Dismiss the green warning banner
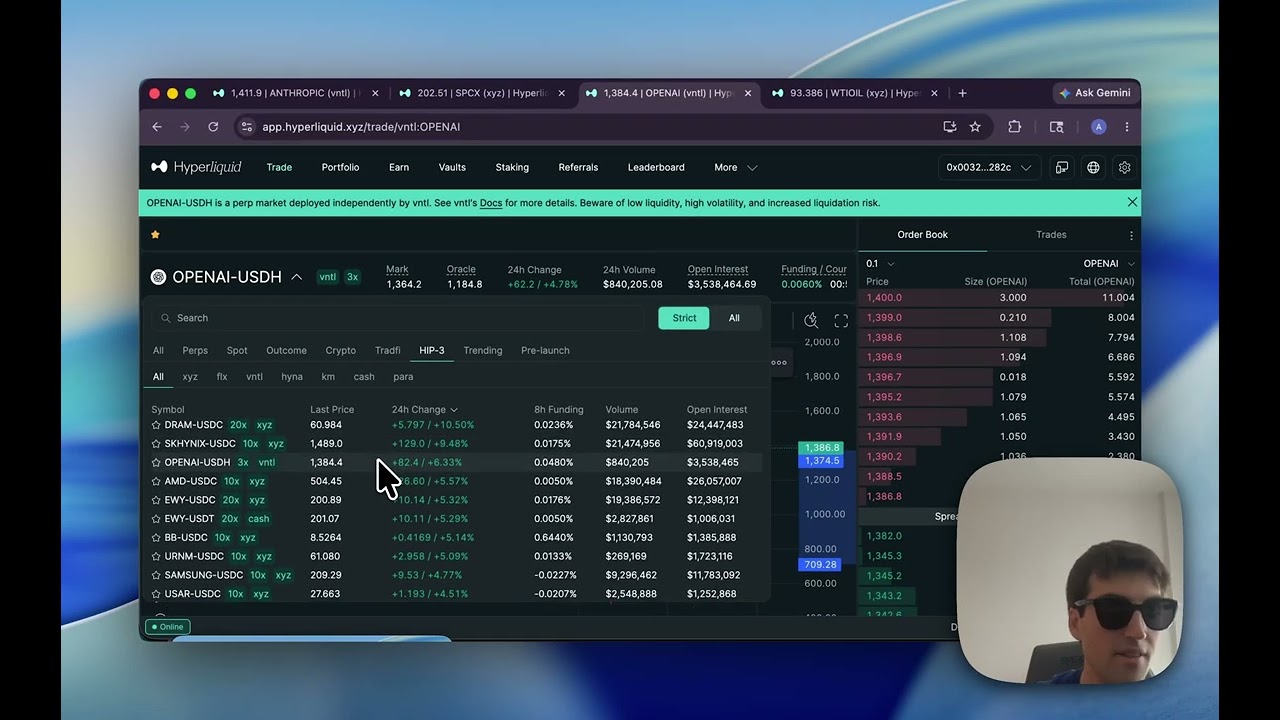1280x720 pixels. click(1132, 202)
